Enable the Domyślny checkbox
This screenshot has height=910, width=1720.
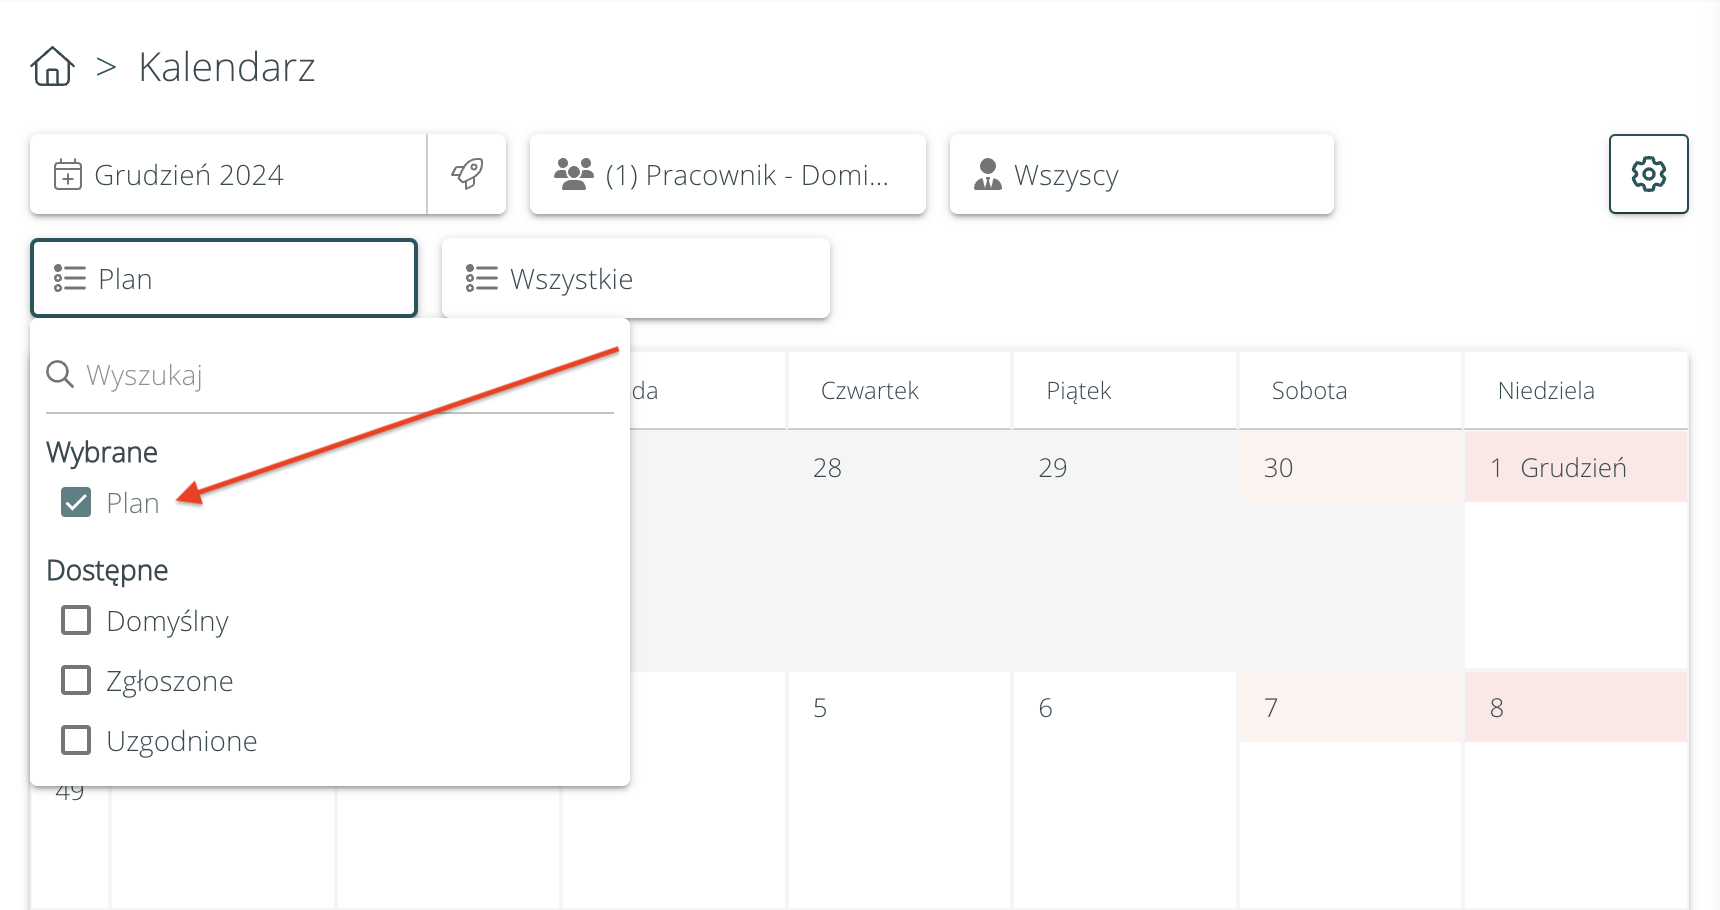tap(76, 620)
